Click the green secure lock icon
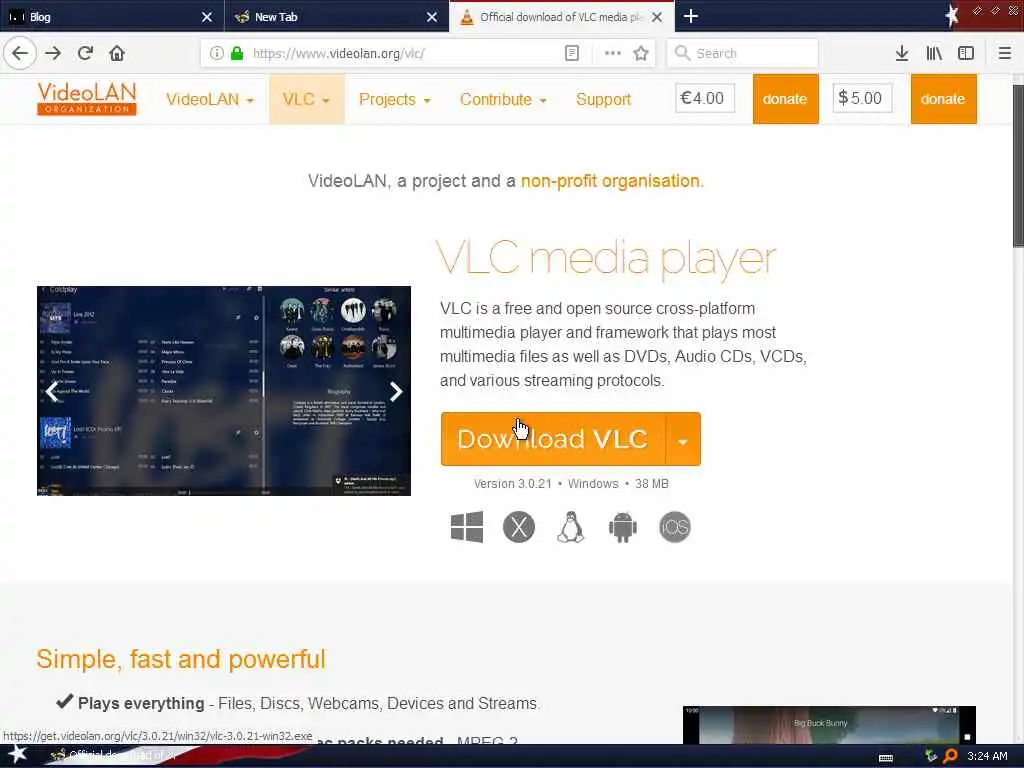The image size is (1024, 768). click(237, 53)
